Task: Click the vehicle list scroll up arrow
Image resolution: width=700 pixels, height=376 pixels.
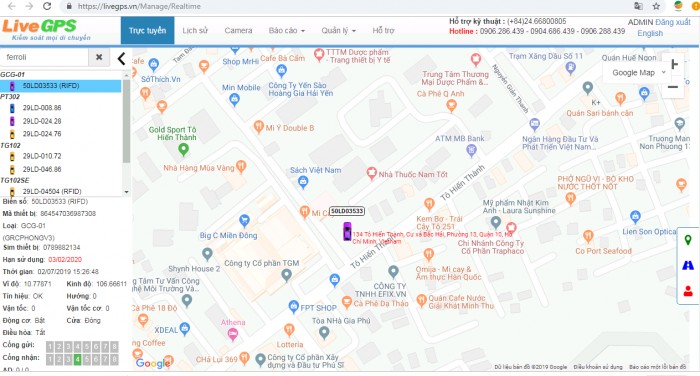Action: coord(126,75)
